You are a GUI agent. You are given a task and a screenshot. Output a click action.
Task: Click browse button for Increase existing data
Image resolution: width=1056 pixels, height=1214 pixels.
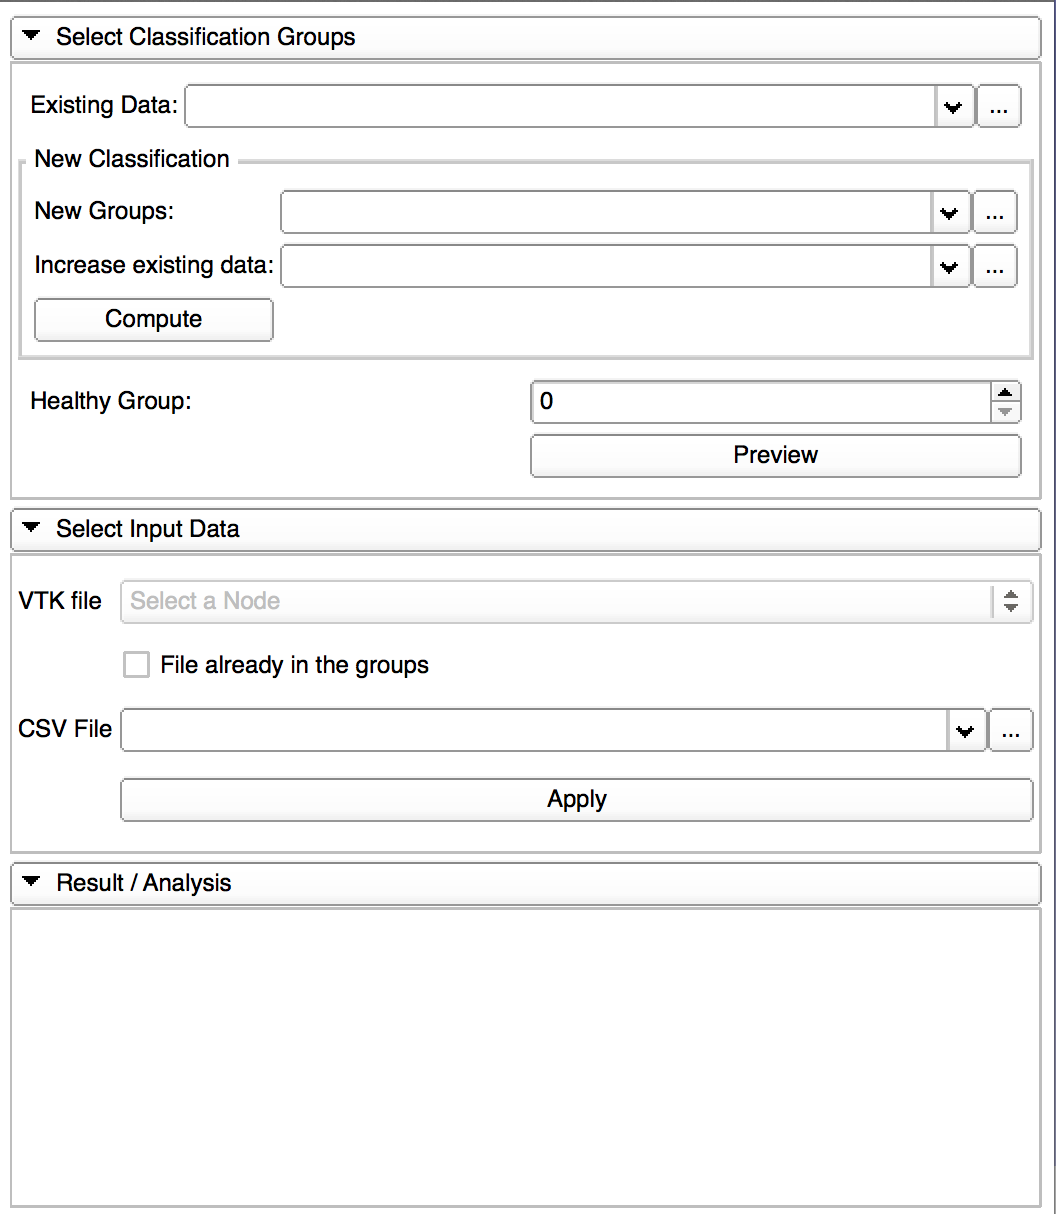(994, 267)
